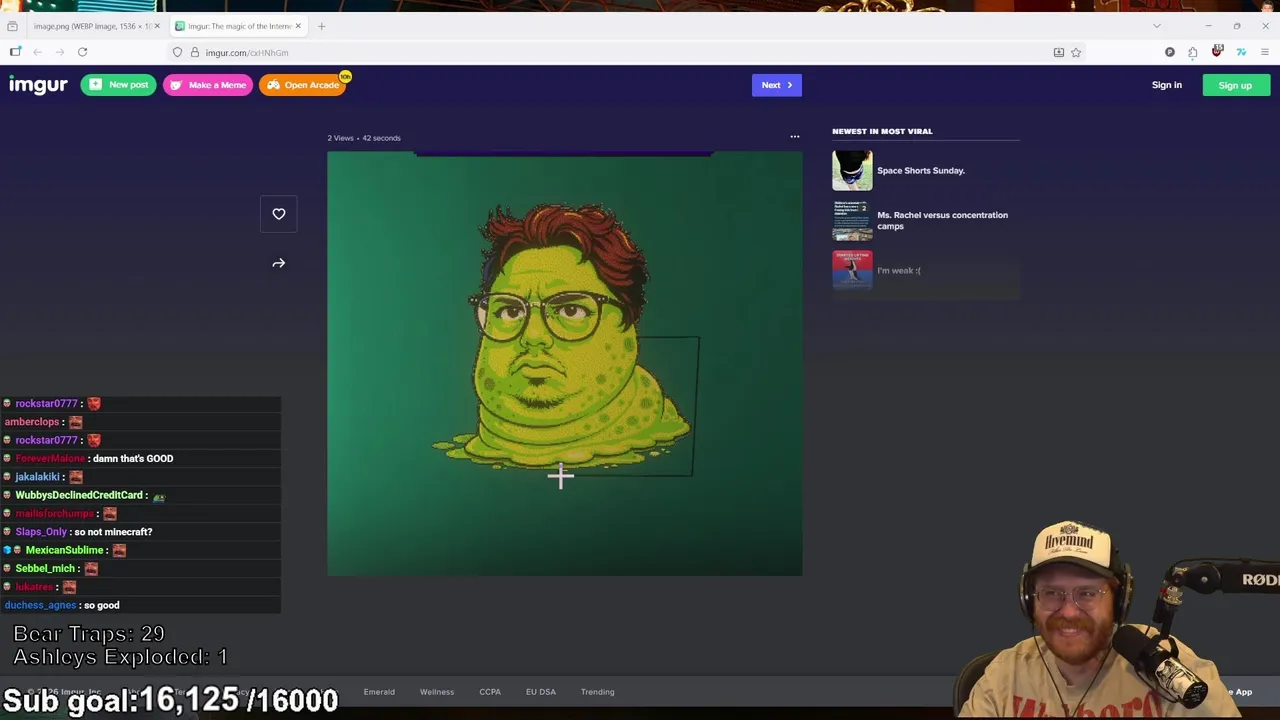Open the Make a Meme page
The image size is (1280, 720).
click(208, 85)
